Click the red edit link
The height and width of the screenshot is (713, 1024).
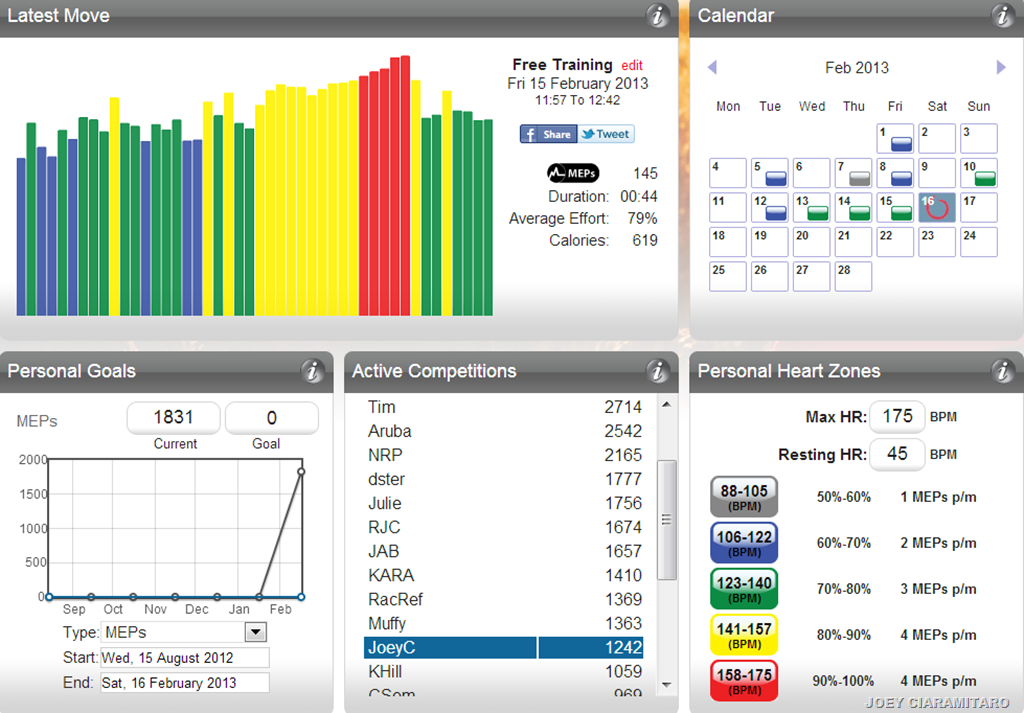(632, 65)
